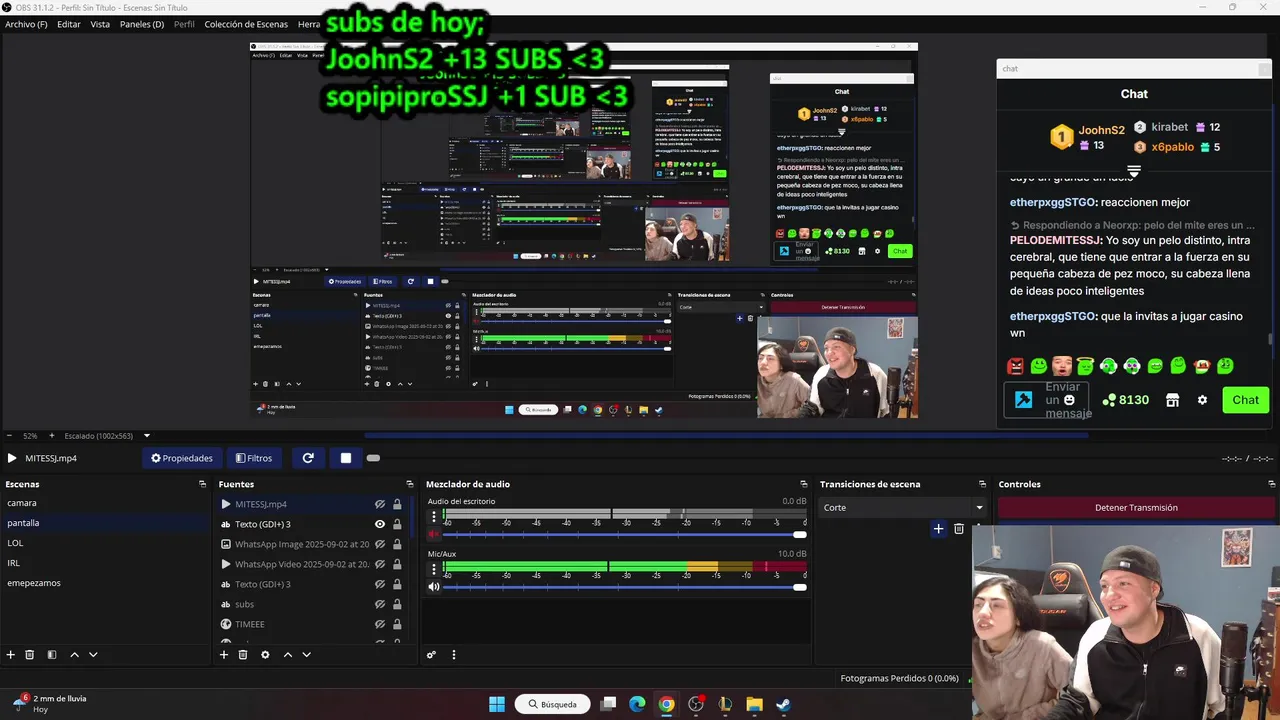Open Audio del escritorio options dots
Image resolution: width=1280 pixels, height=720 pixels.
point(434,518)
